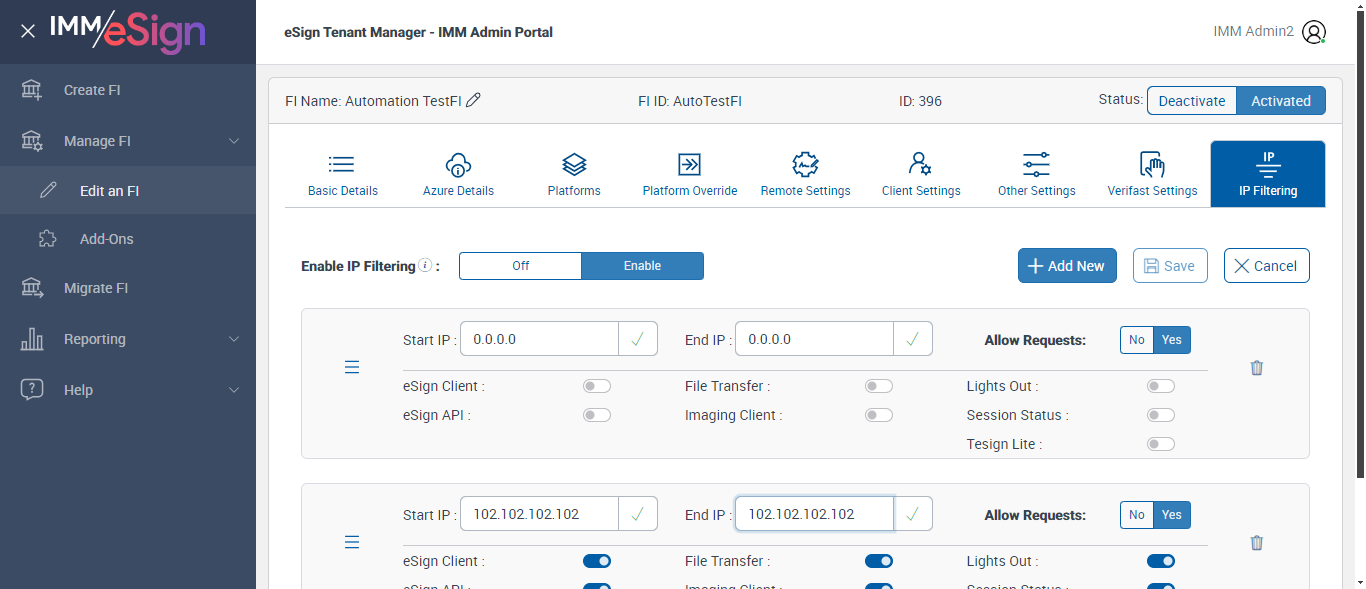
Task: Click the IMM Admin2 user profile icon
Action: point(1314,32)
